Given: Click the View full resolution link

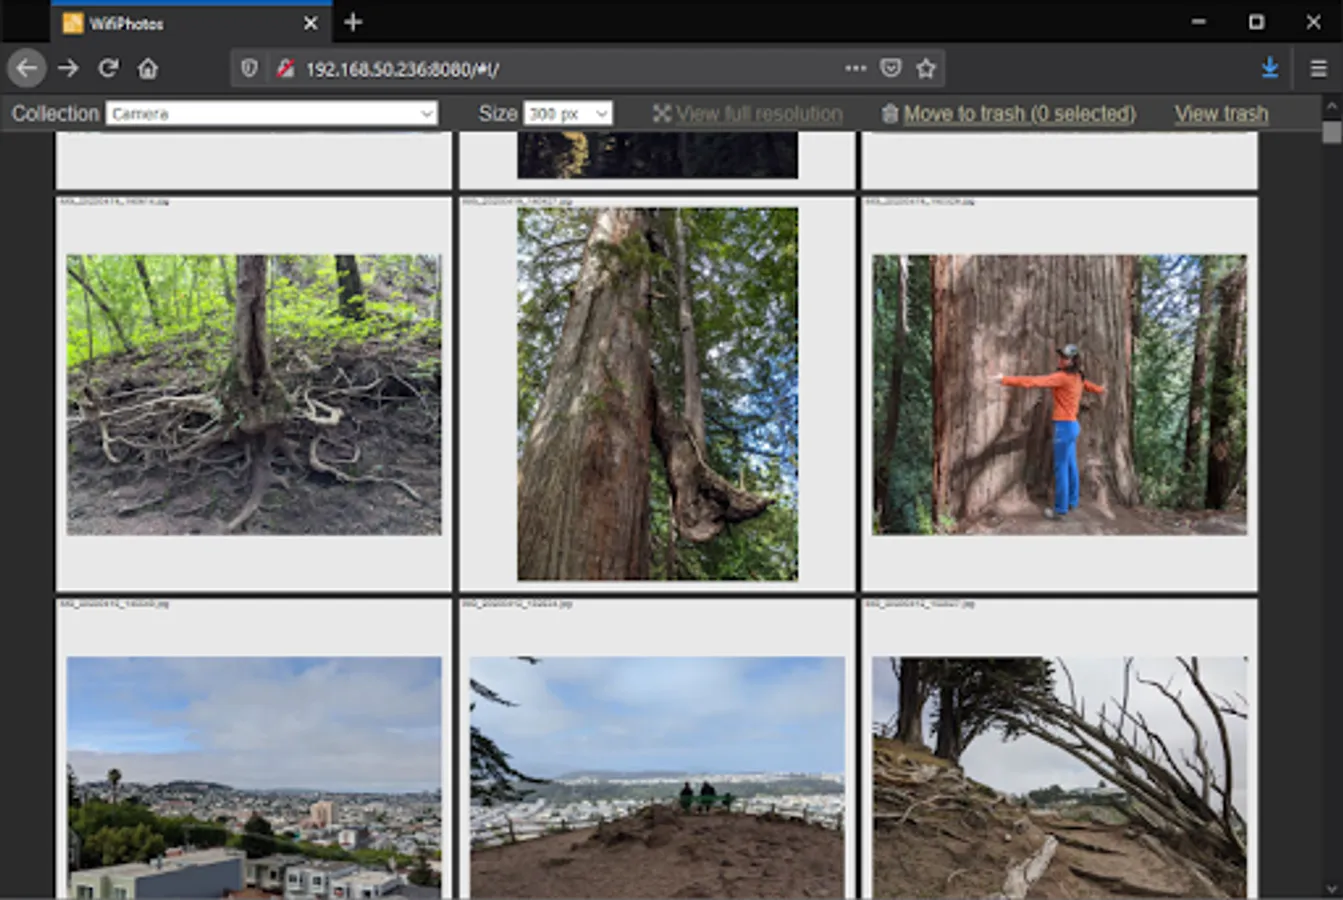Looking at the screenshot, I should 748,114.
